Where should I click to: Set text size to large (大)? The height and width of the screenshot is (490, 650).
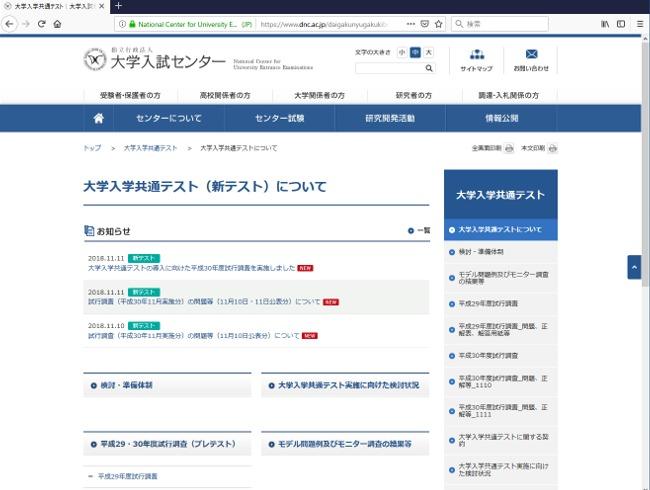[429, 52]
